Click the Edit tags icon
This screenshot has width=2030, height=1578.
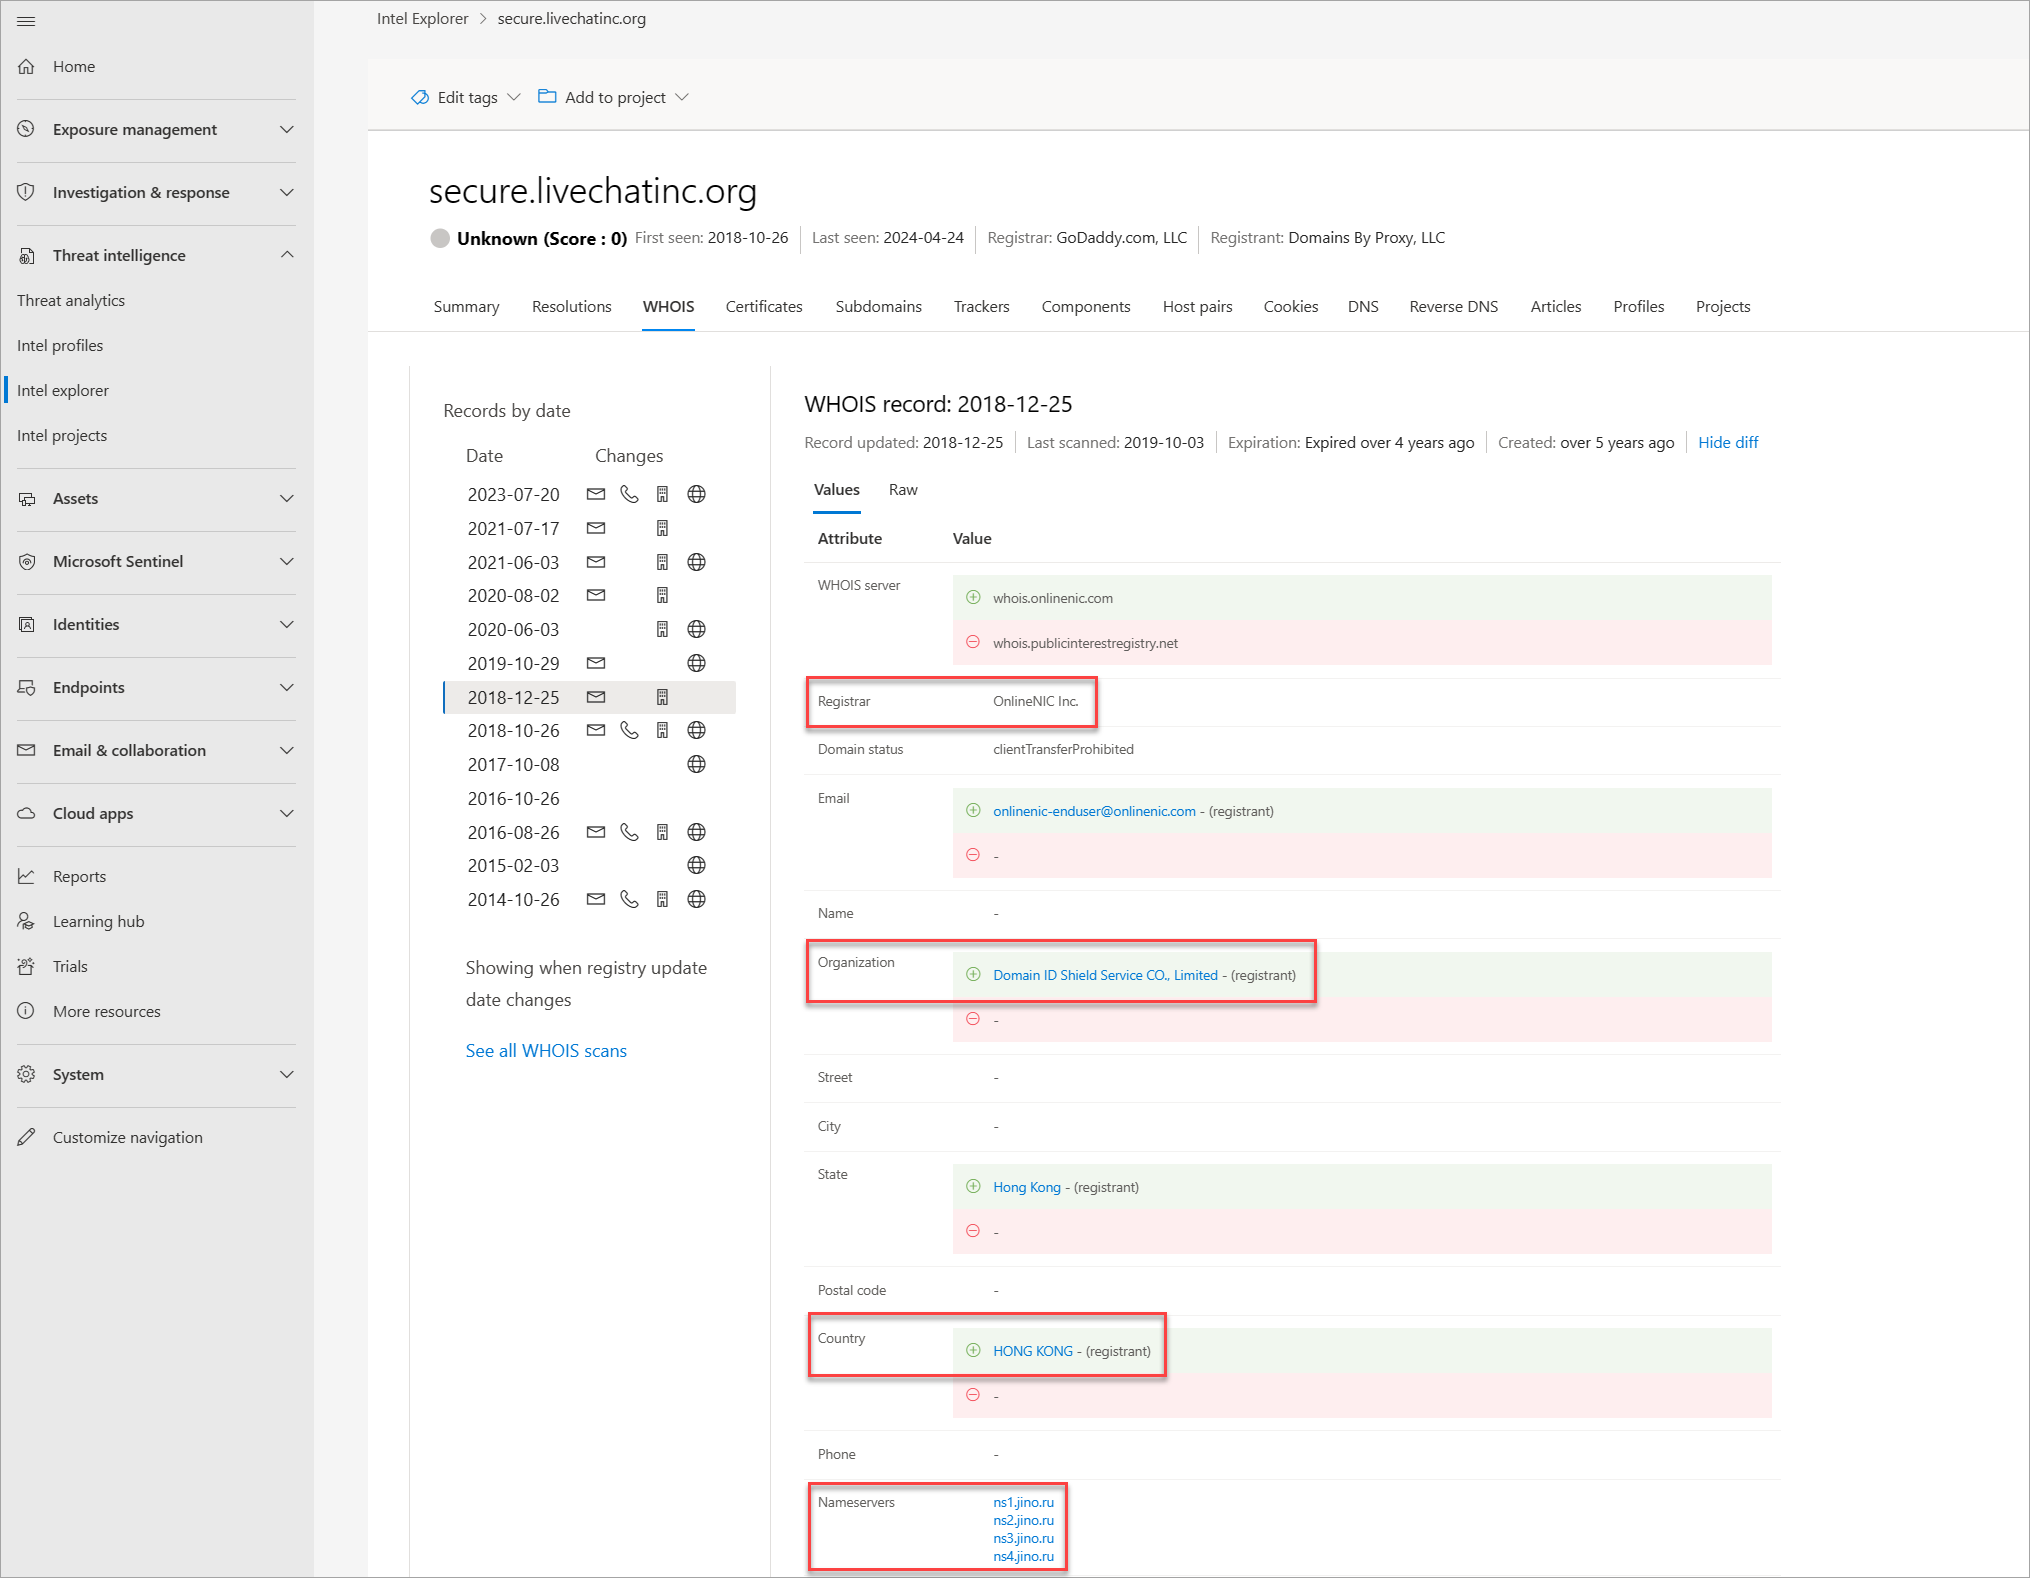(x=420, y=97)
